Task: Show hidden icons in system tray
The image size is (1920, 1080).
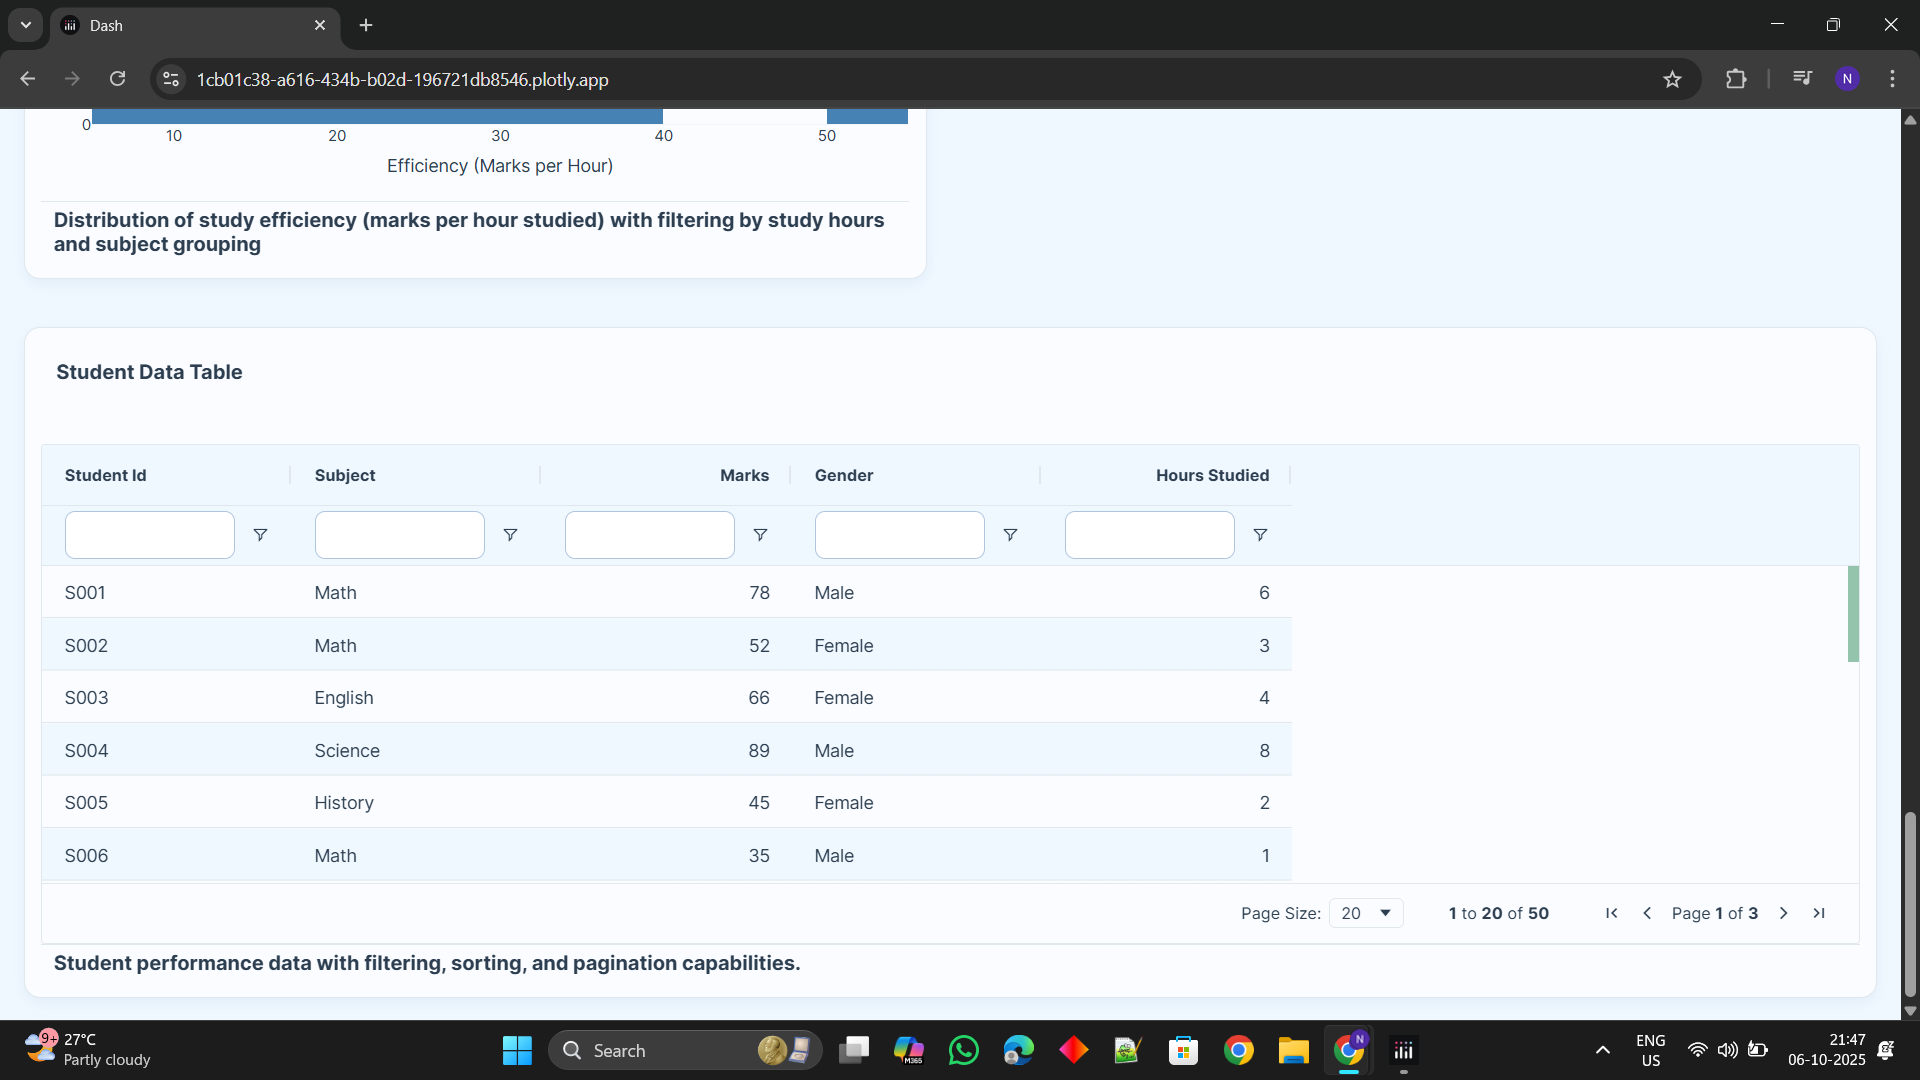Action: 1602,1050
